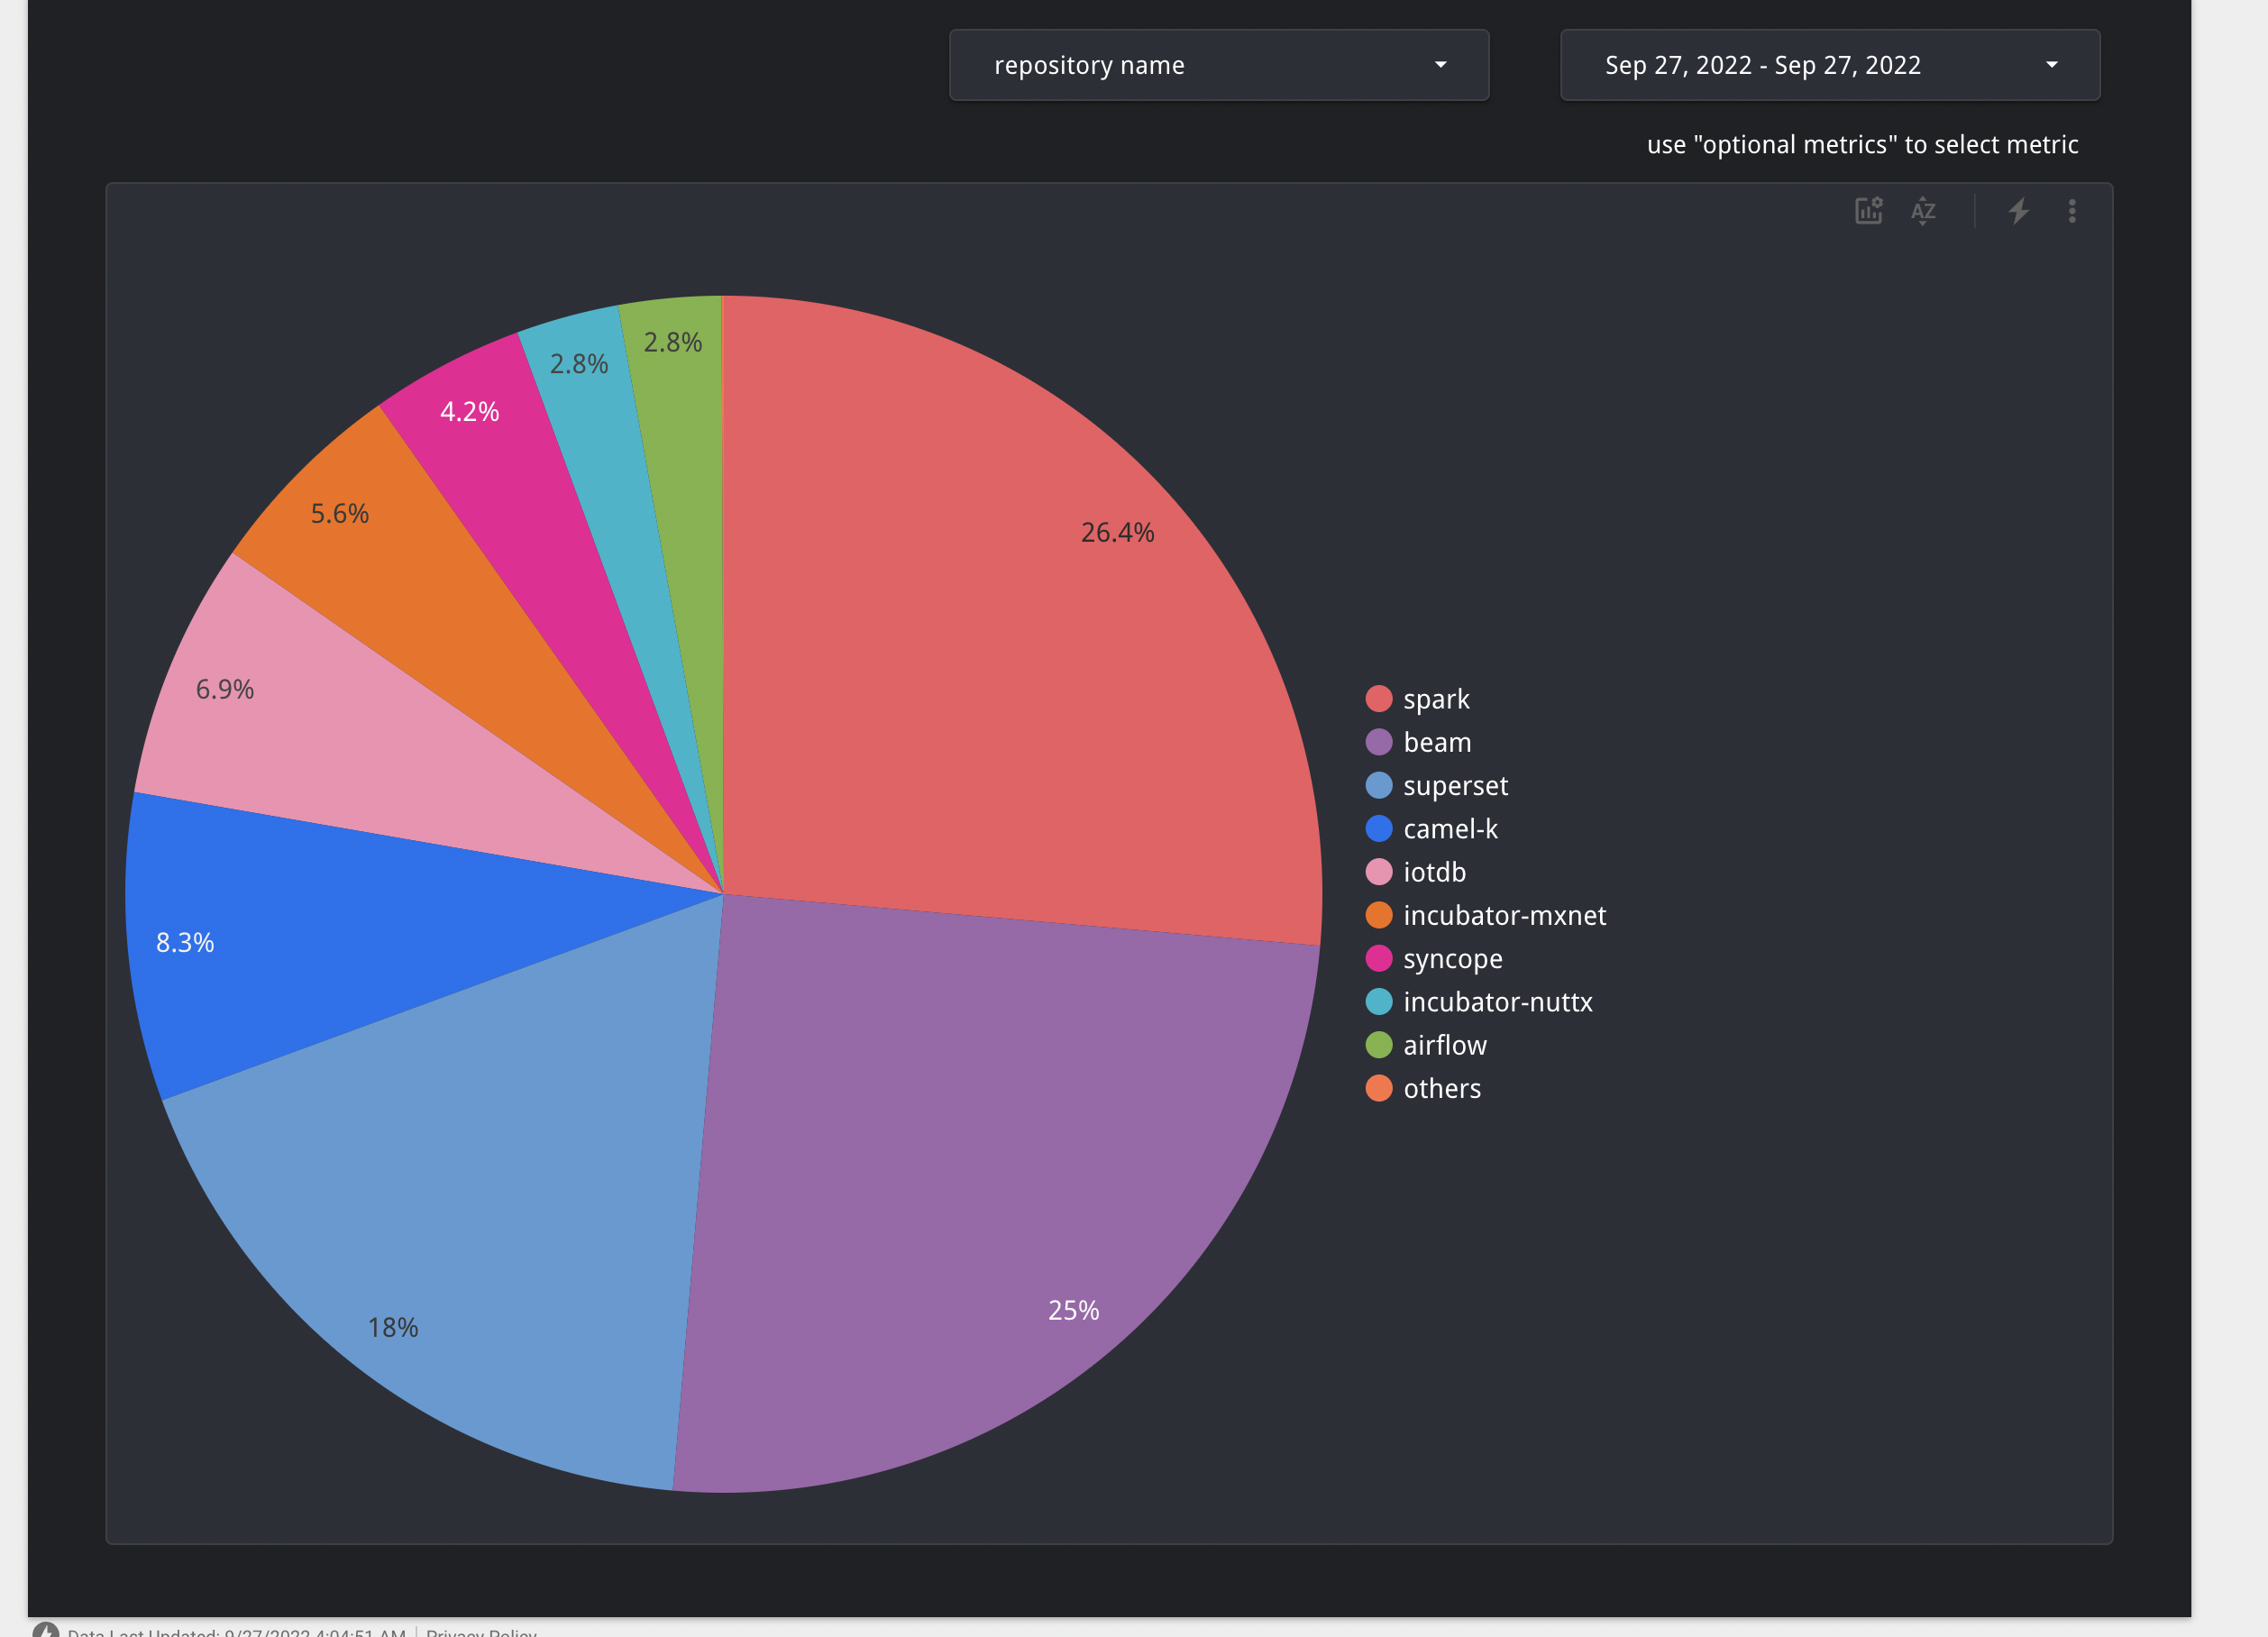This screenshot has height=1637, width=2268.
Task: Click the 'use optional metrics' text
Action: coord(1863,144)
